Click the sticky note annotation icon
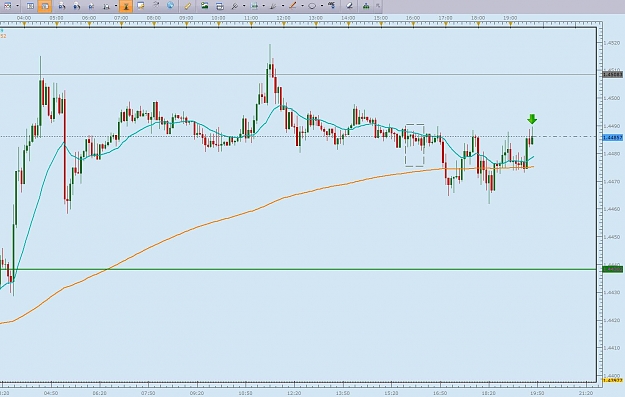The image size is (625, 397). [141, 6]
